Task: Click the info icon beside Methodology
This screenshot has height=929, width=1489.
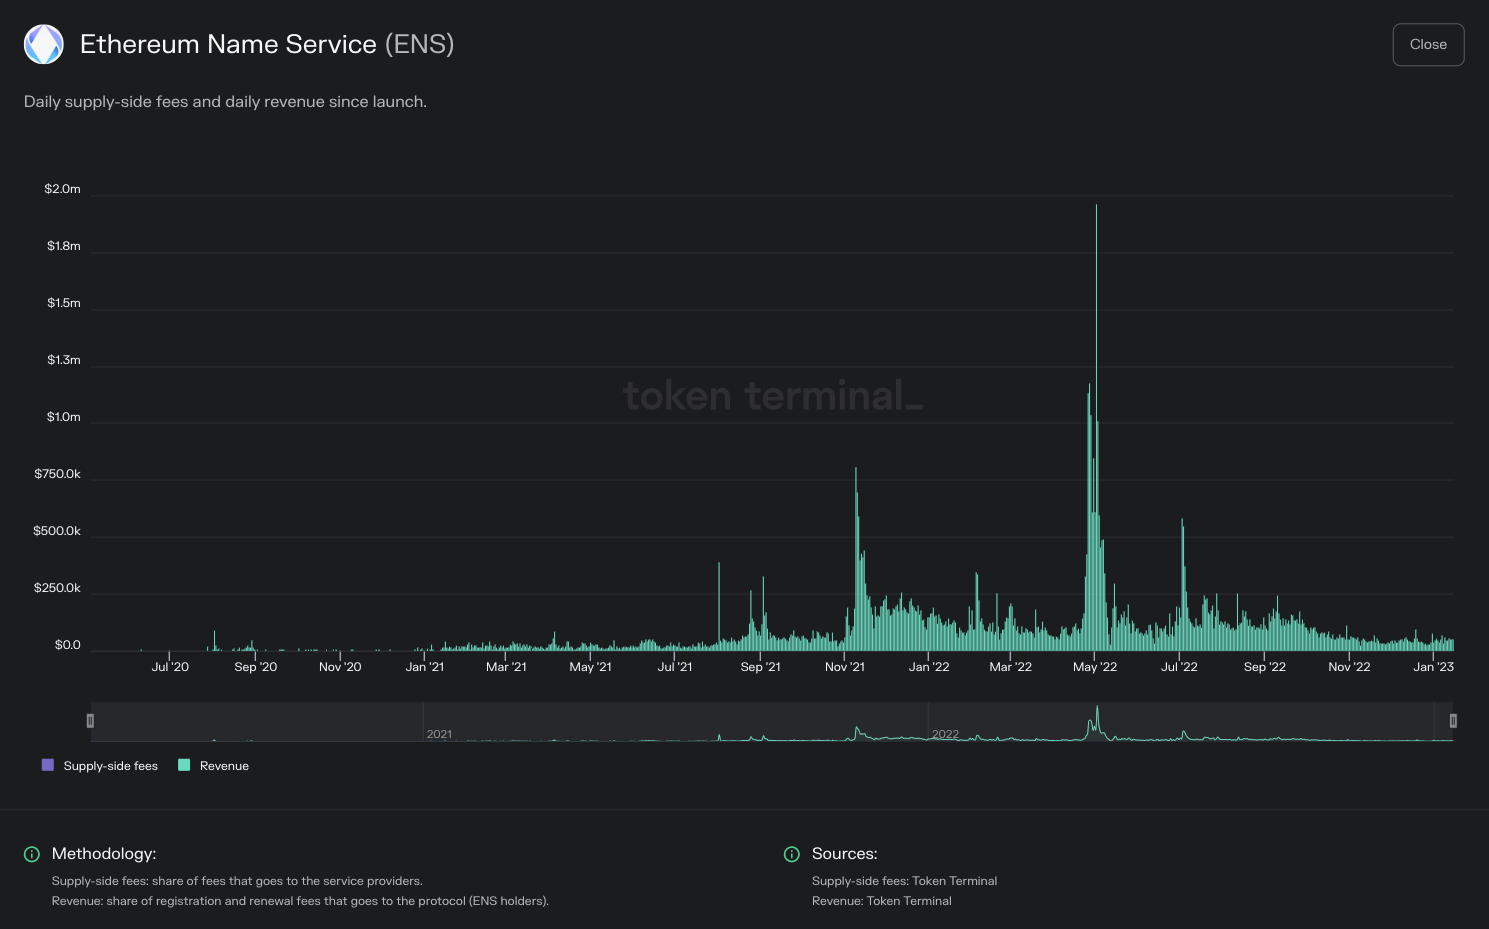Action: [31, 854]
